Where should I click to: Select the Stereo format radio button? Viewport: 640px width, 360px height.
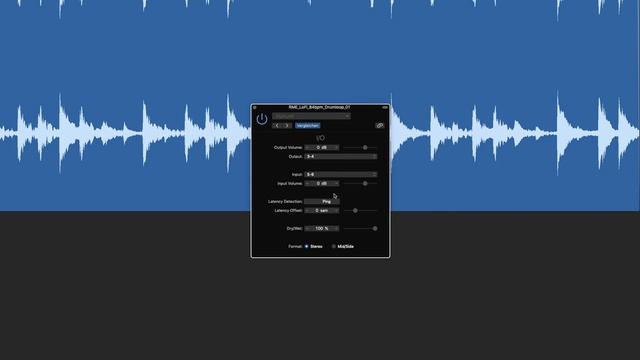[x=307, y=247]
